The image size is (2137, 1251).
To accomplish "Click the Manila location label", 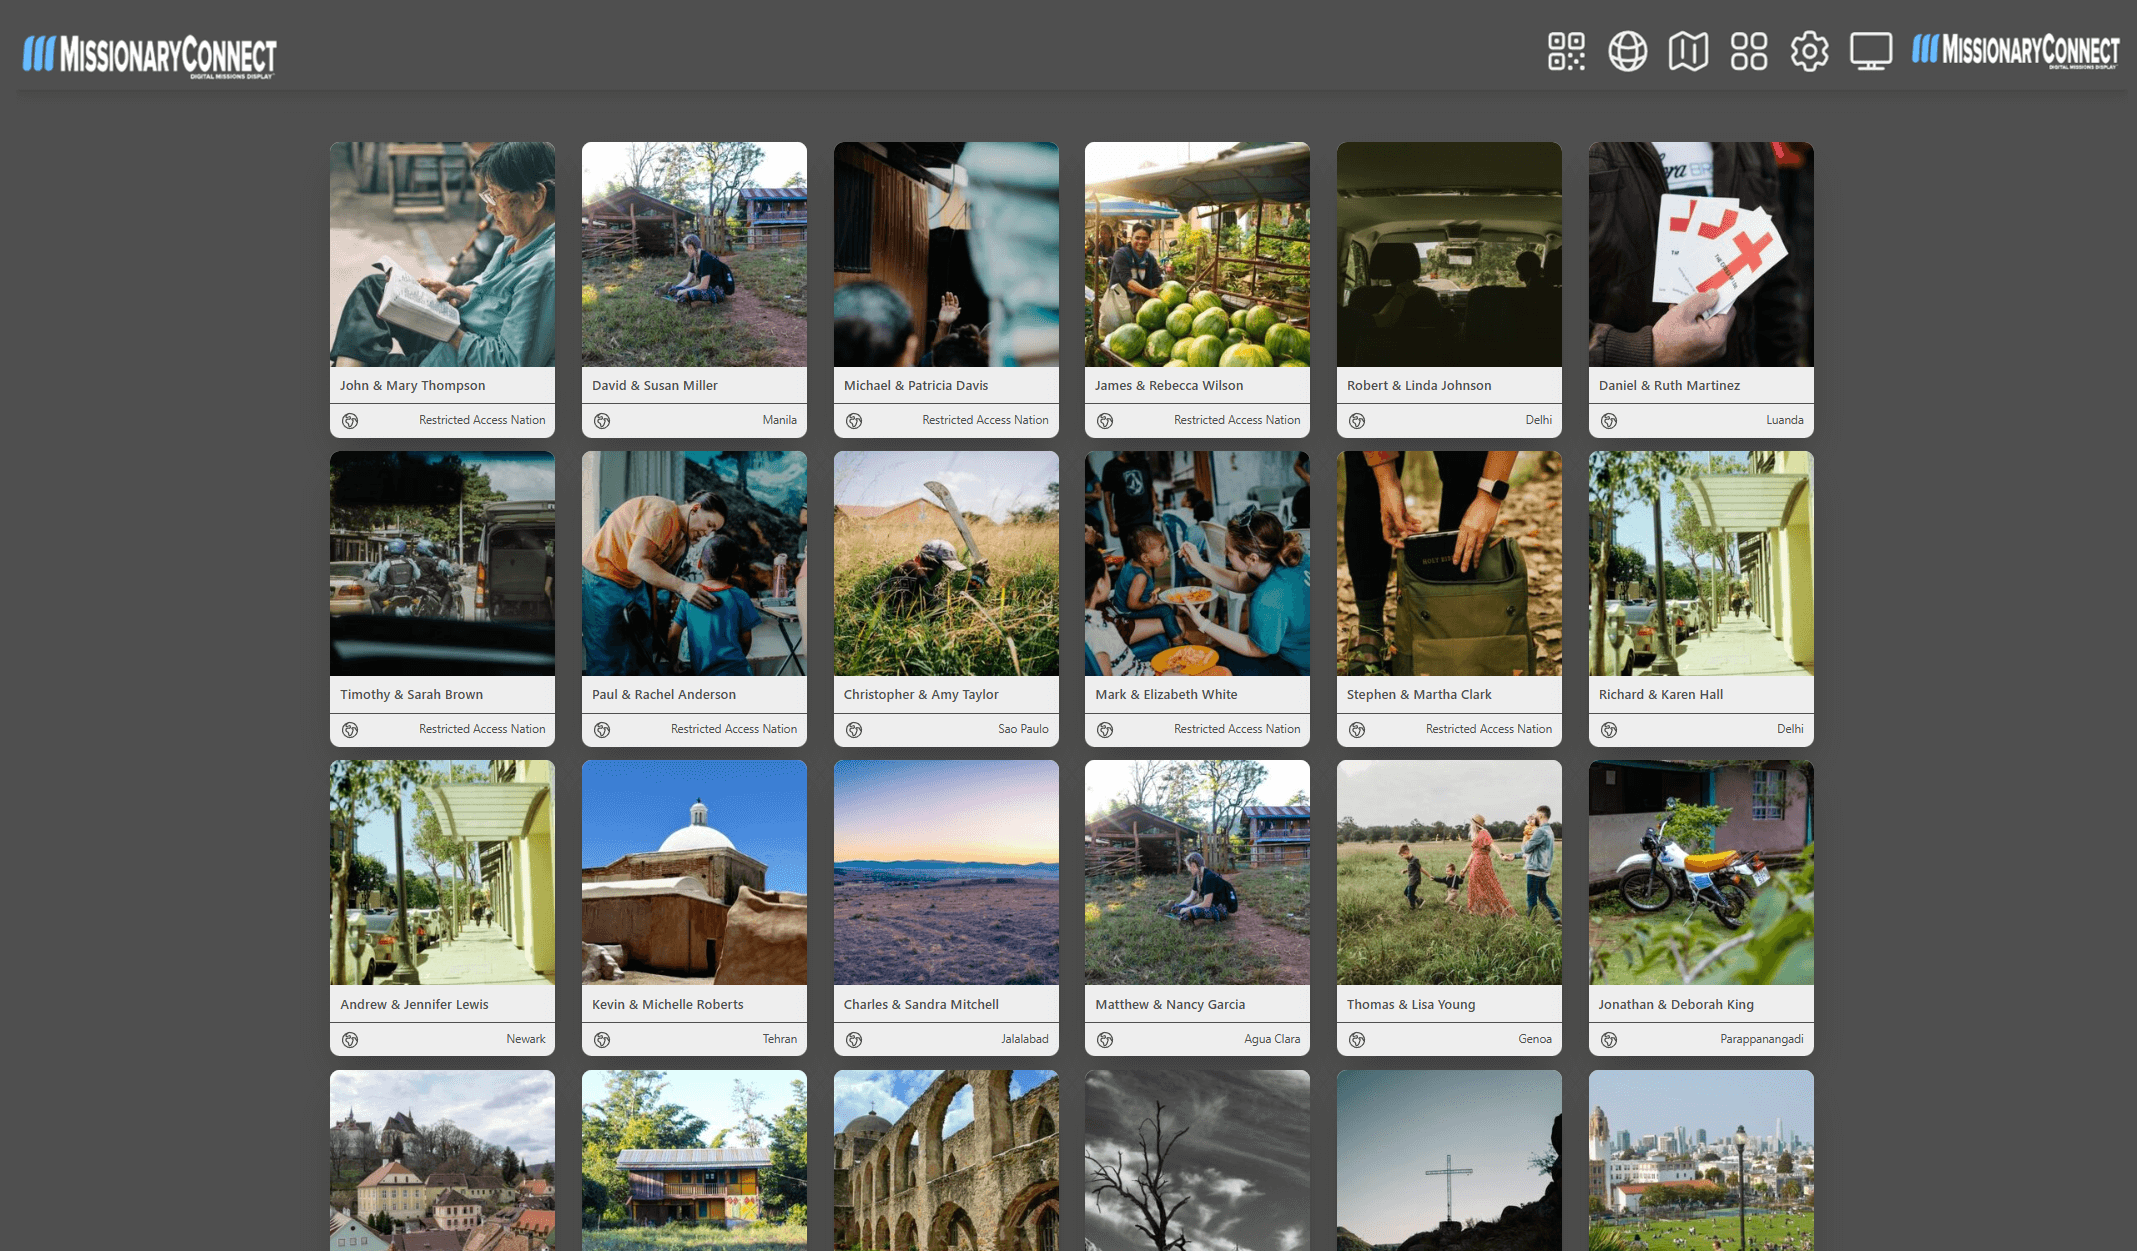I will [780, 420].
